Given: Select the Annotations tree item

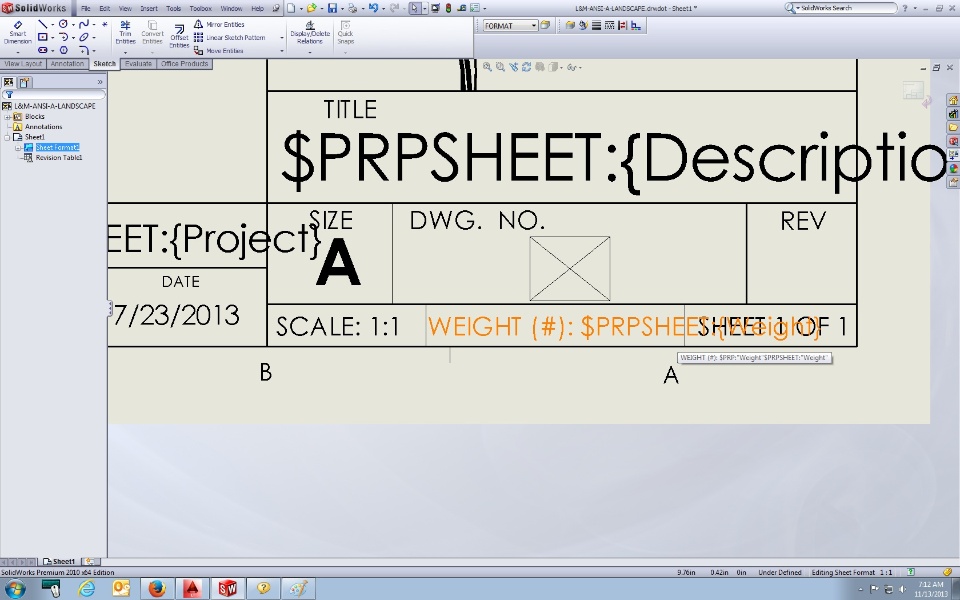Looking at the screenshot, I should [43, 127].
